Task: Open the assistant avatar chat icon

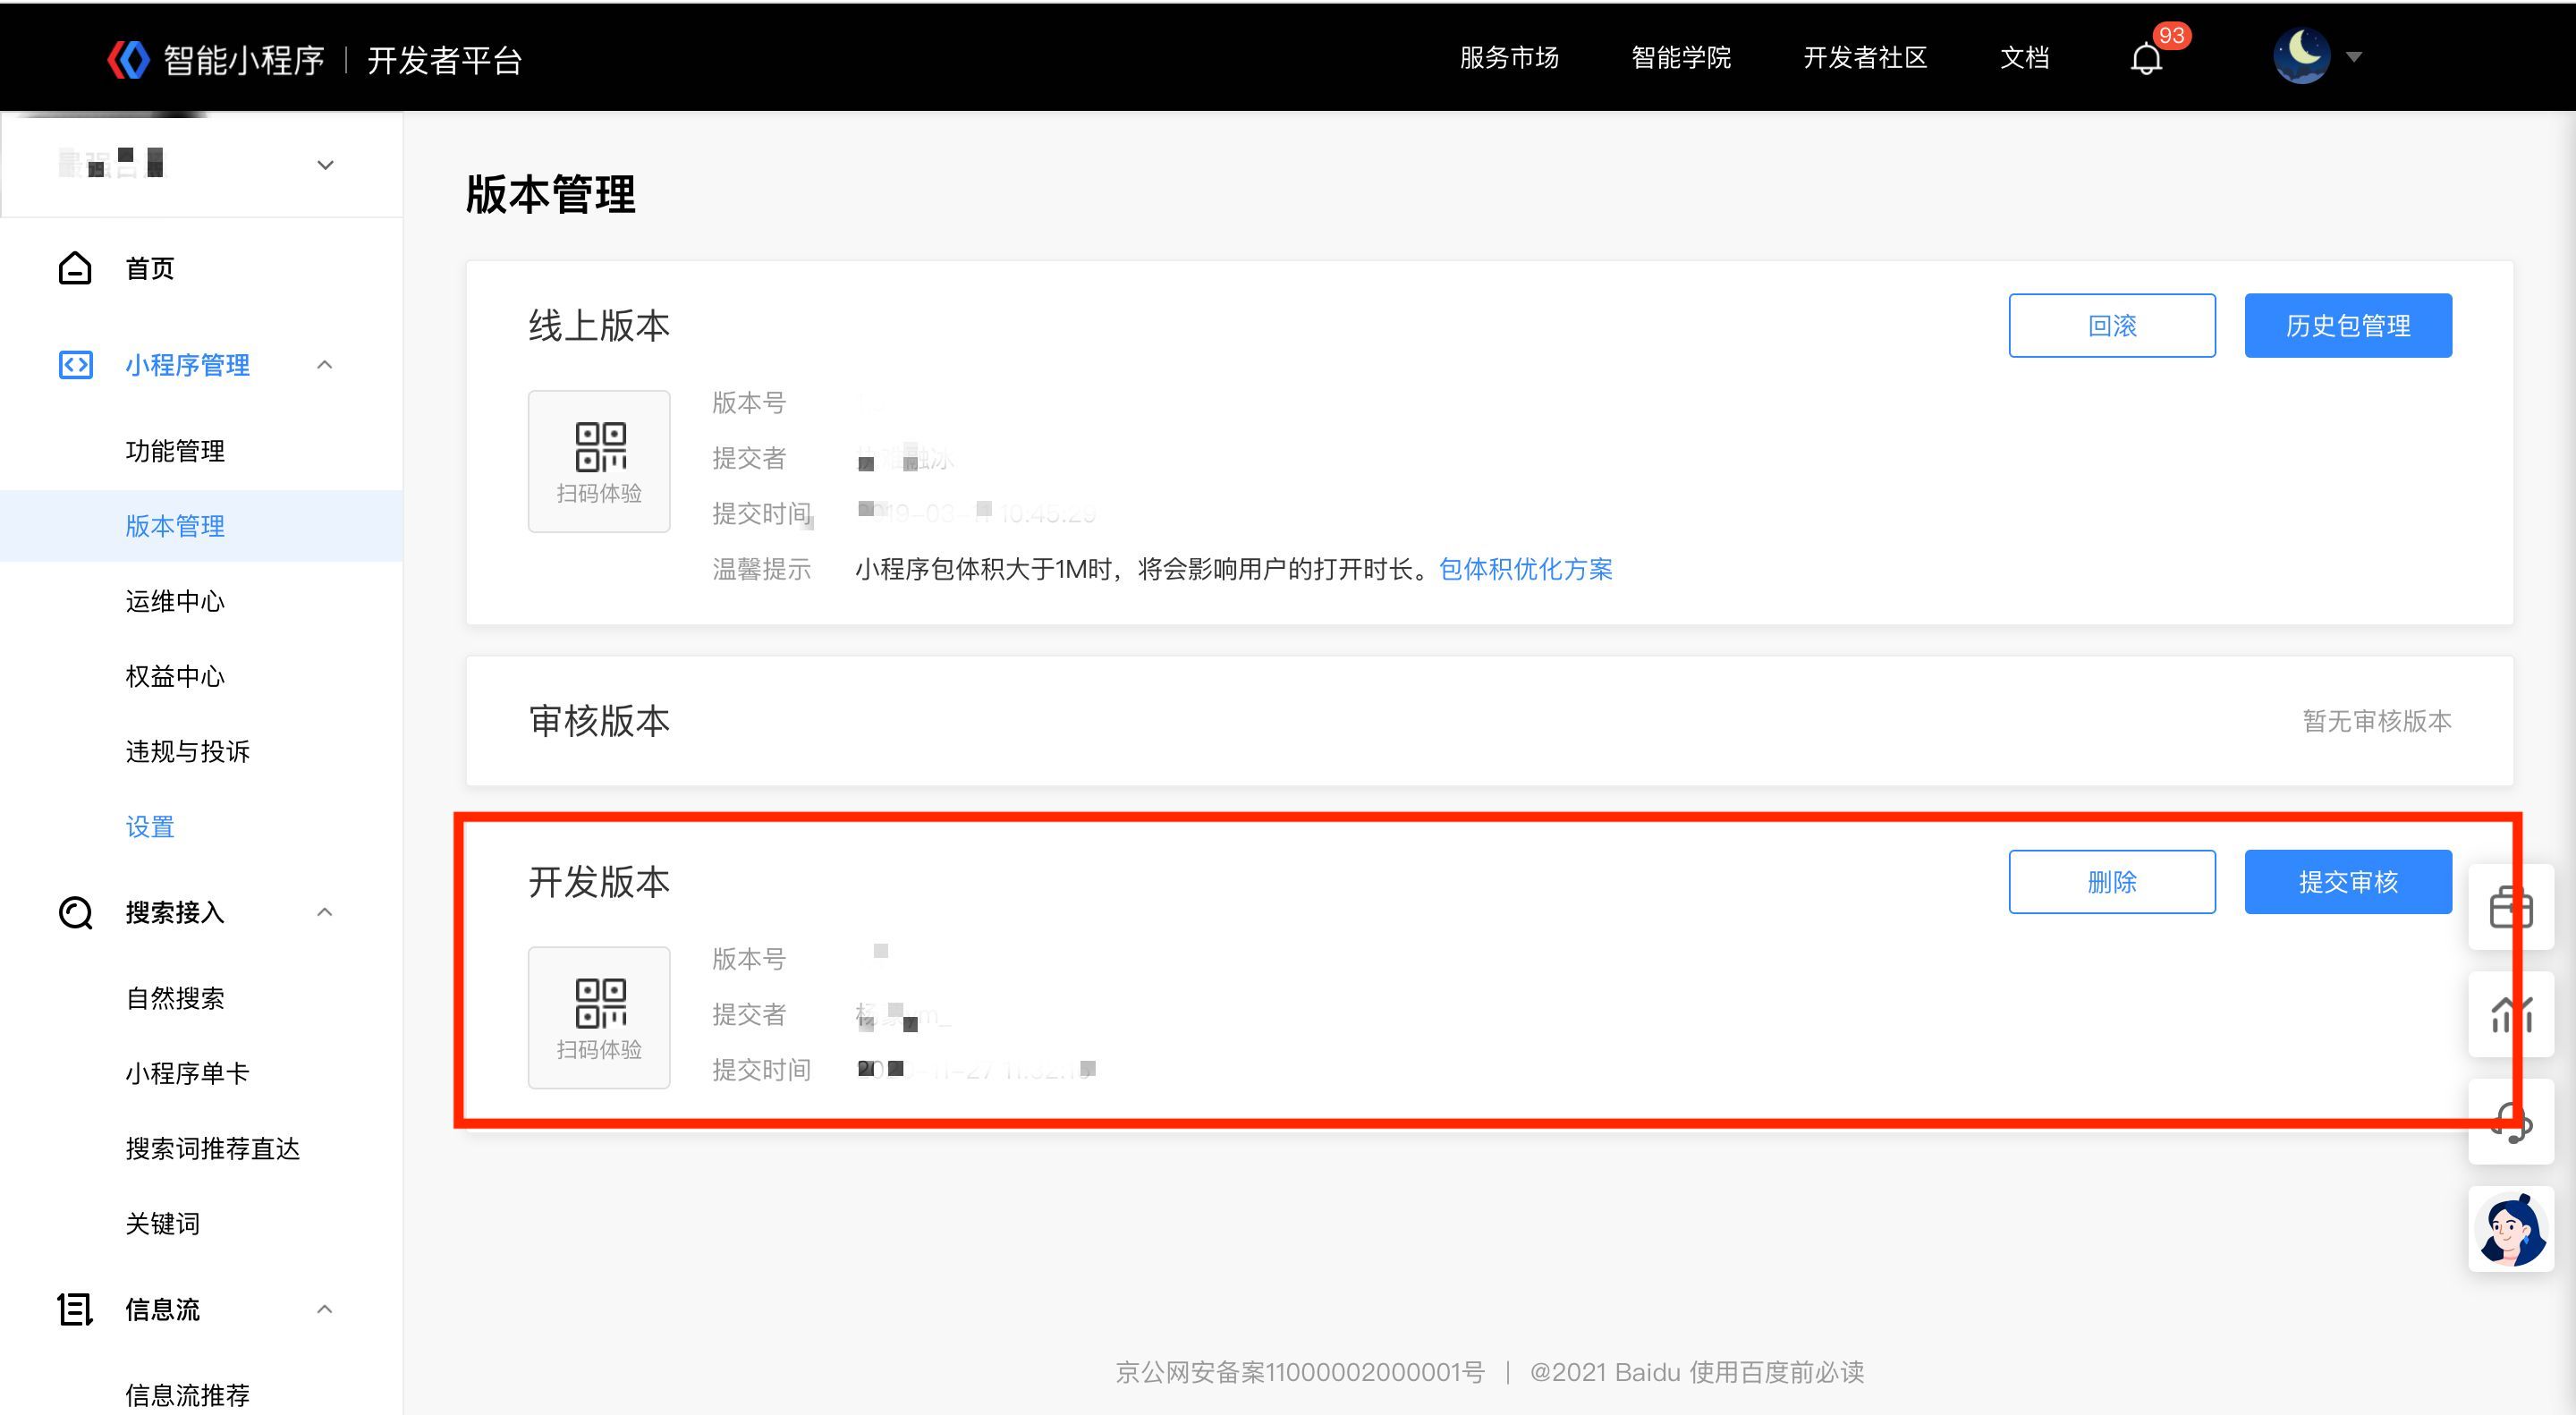Action: click(2510, 1229)
